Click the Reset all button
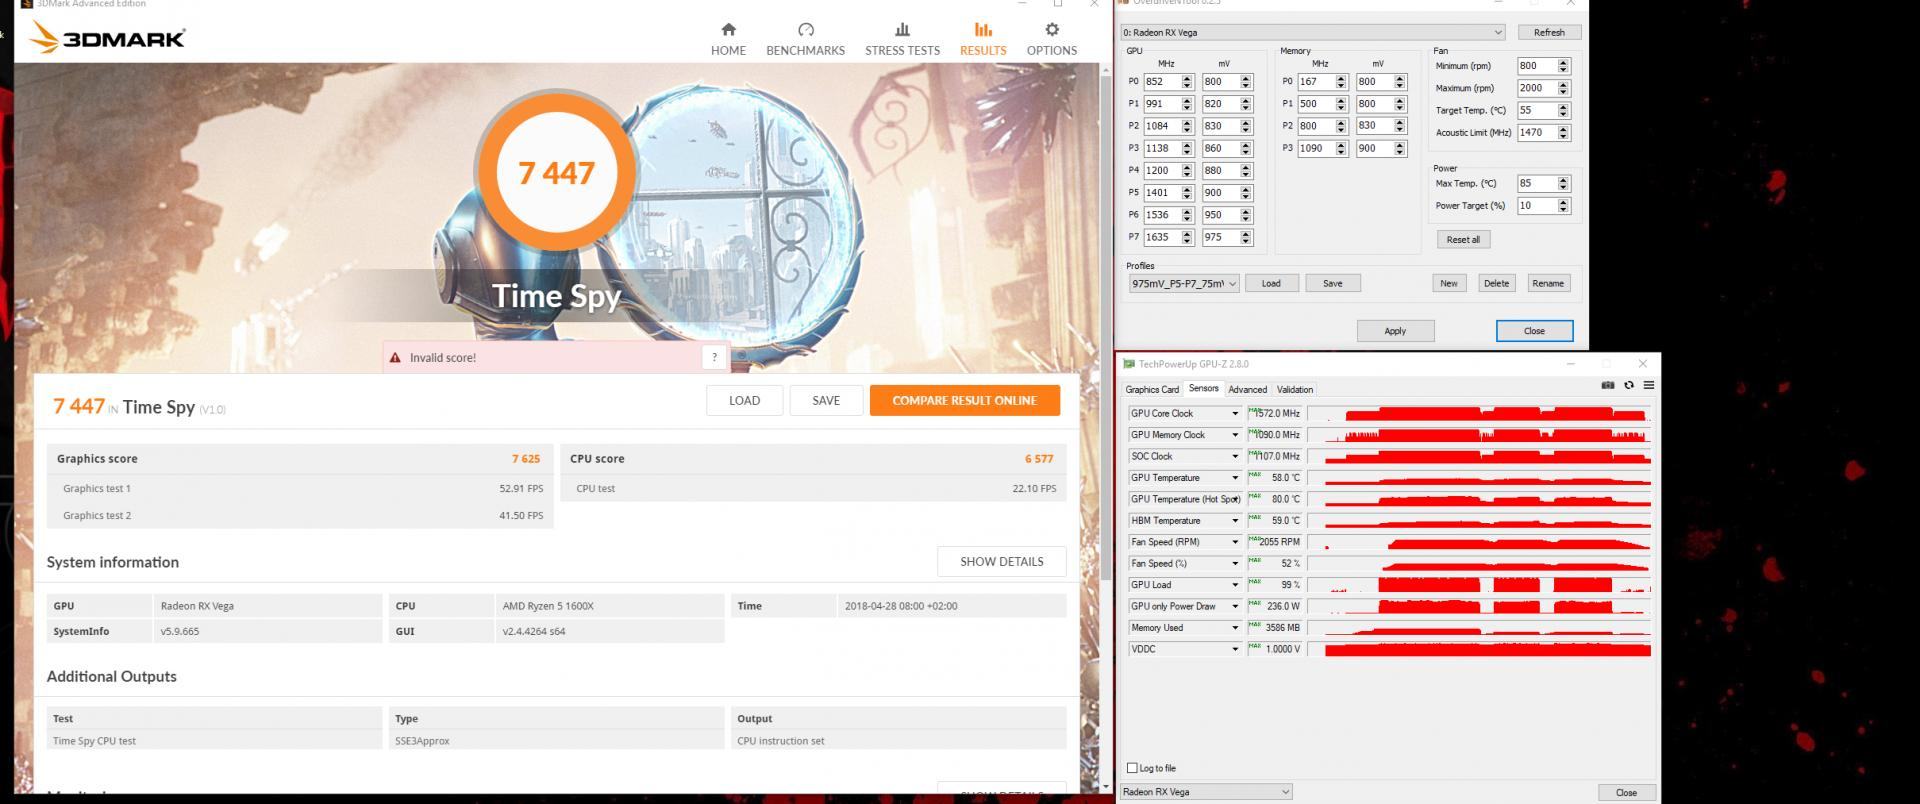Image resolution: width=1920 pixels, height=804 pixels. [x=1463, y=240]
